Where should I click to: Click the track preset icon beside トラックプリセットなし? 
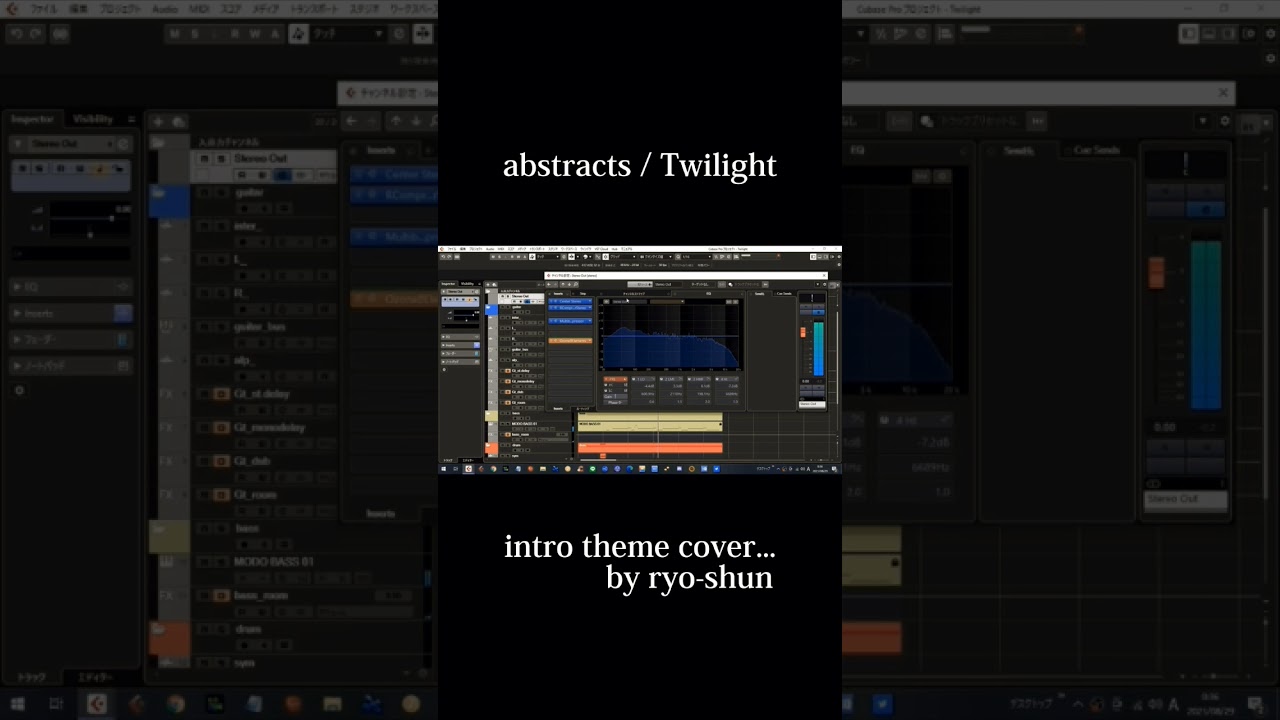click(x=927, y=121)
